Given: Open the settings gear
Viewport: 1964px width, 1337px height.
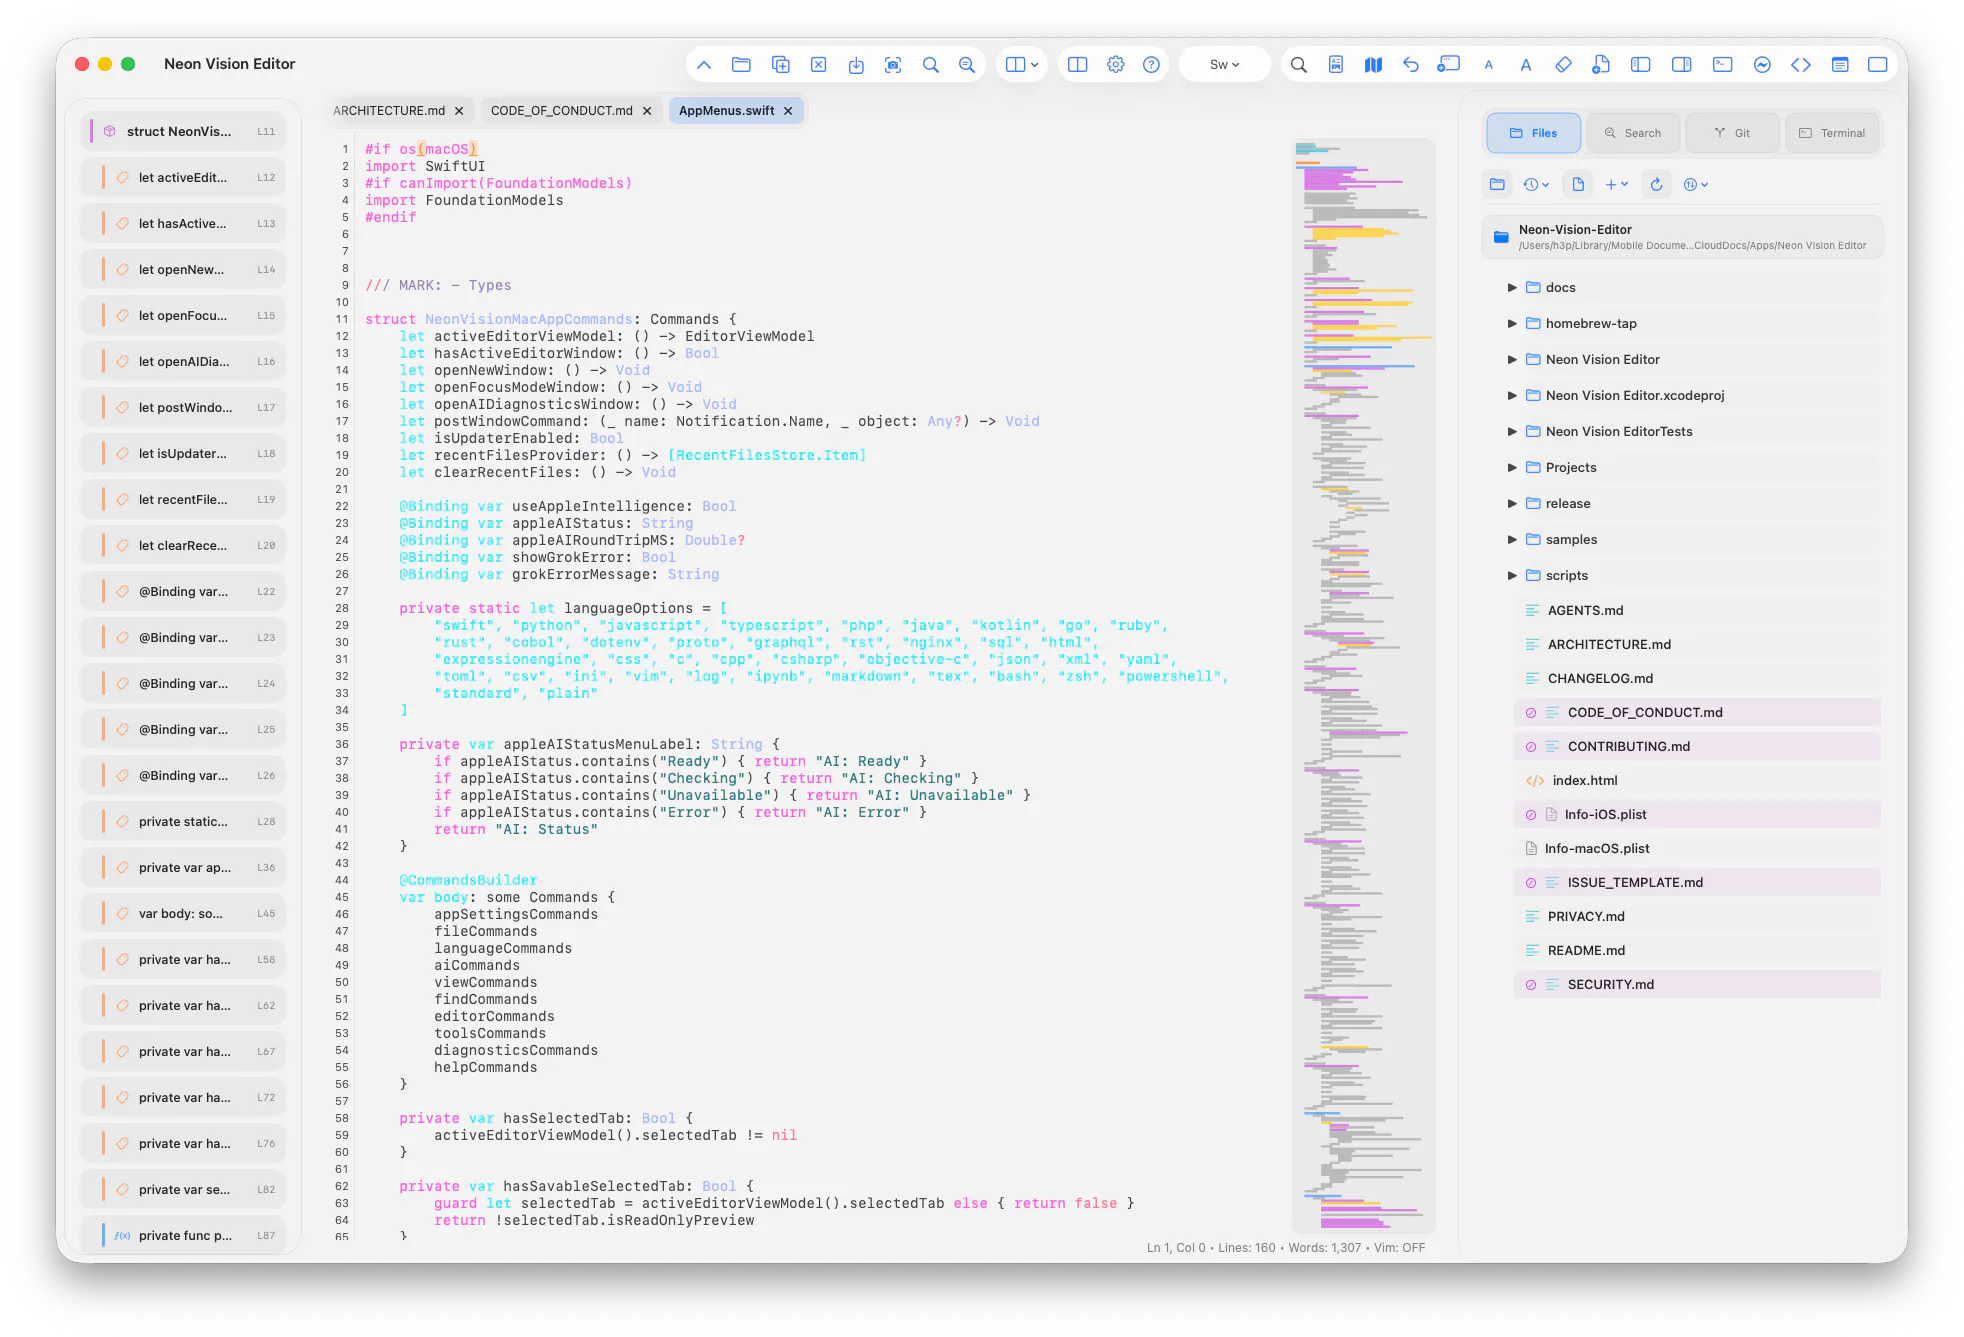Looking at the screenshot, I should (x=1115, y=65).
